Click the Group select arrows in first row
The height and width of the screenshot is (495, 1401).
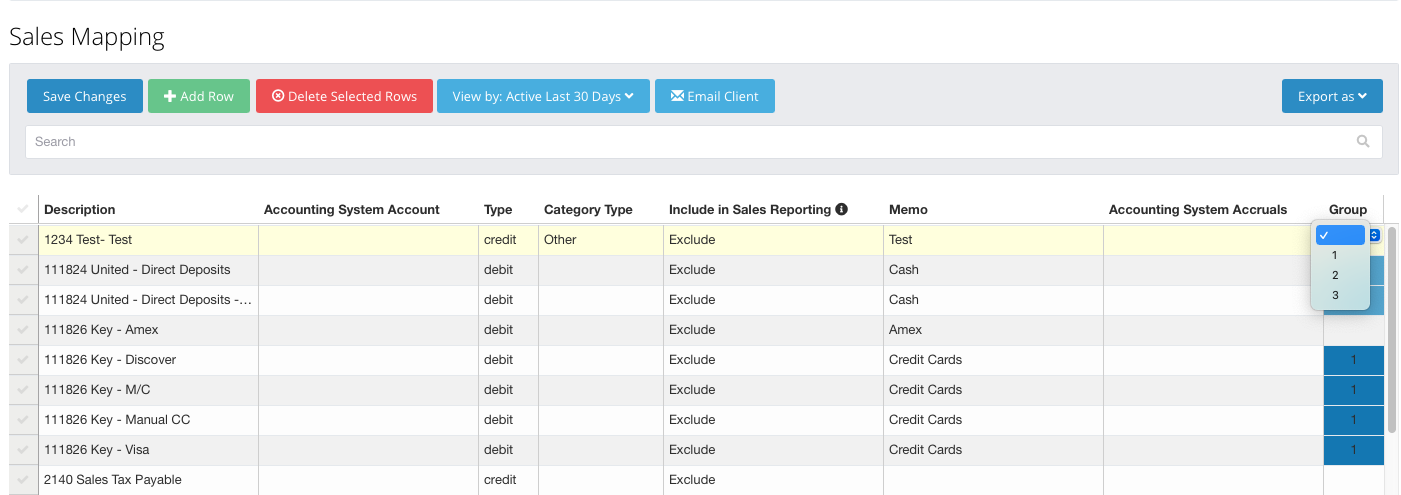pos(1374,235)
